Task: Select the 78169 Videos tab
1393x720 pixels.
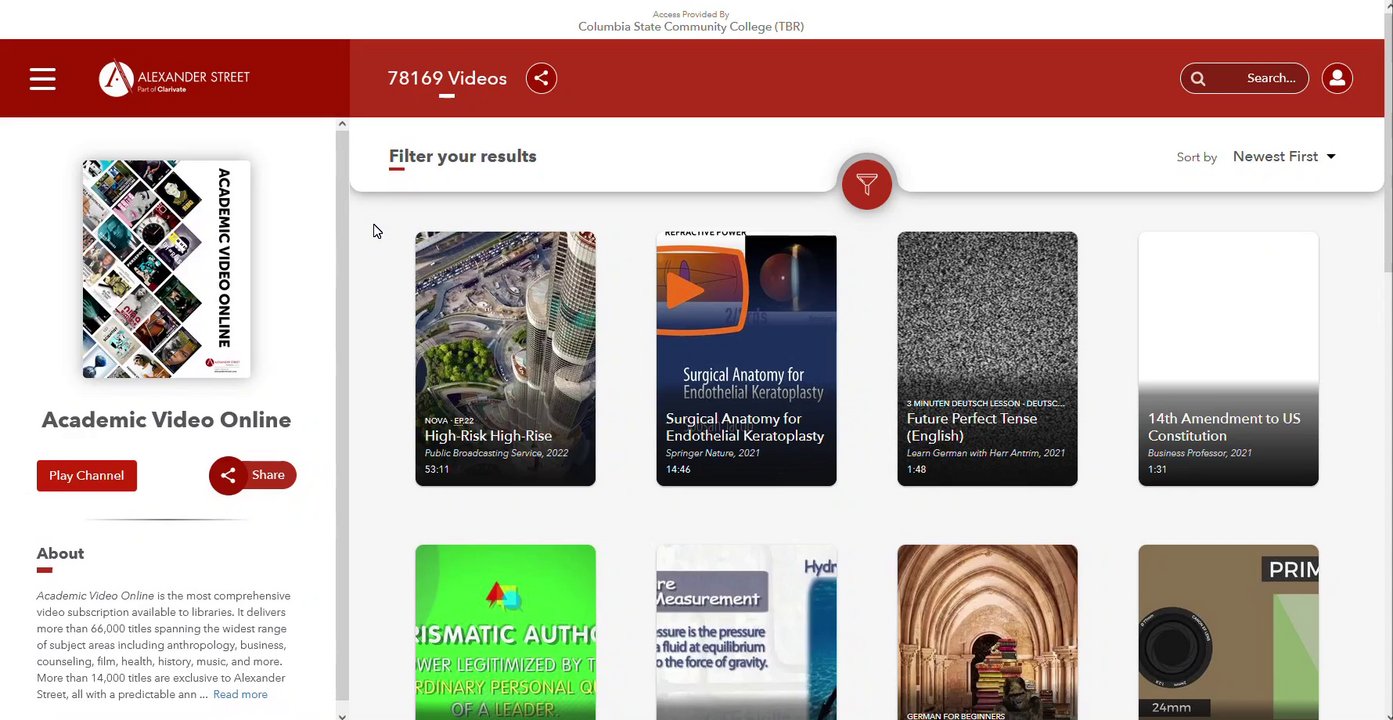Action: click(447, 78)
